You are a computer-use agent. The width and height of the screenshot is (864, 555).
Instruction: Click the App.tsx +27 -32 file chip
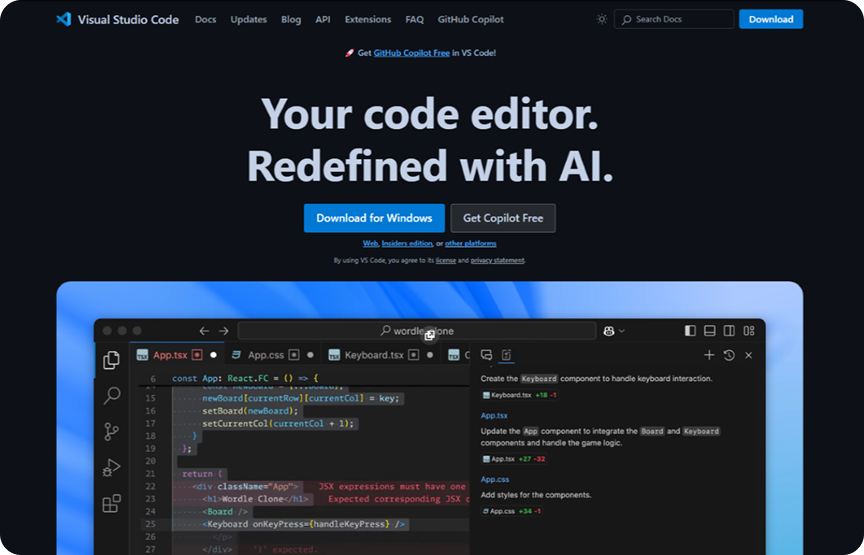pyautogui.click(x=514, y=459)
